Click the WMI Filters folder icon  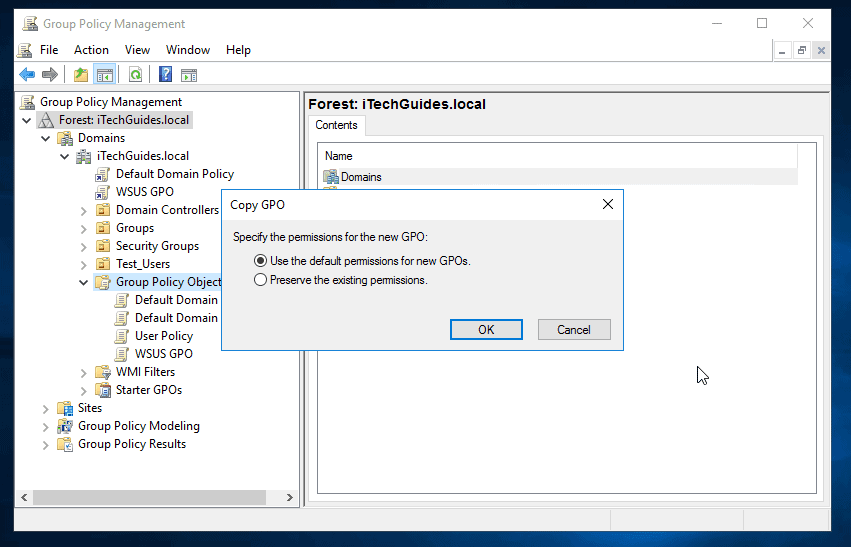(x=103, y=372)
